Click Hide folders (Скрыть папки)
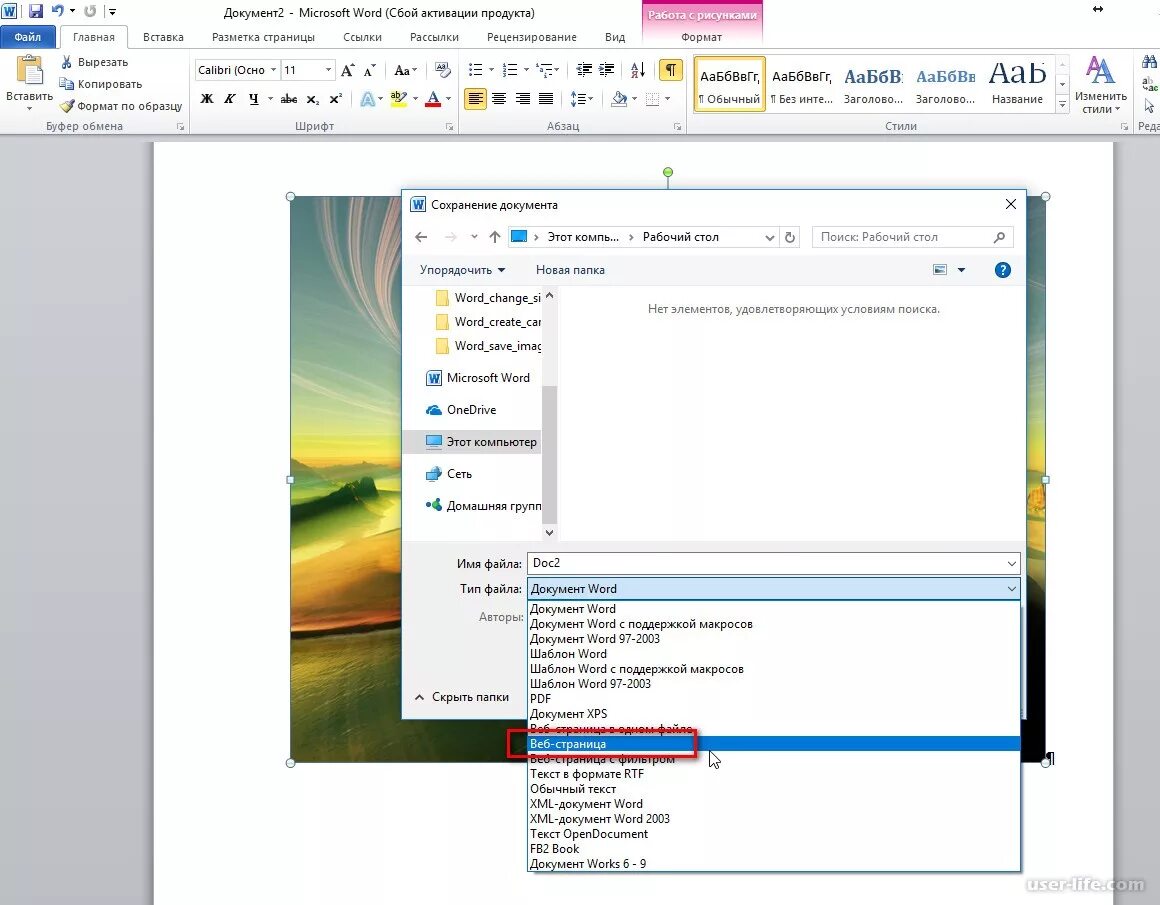 coord(462,697)
